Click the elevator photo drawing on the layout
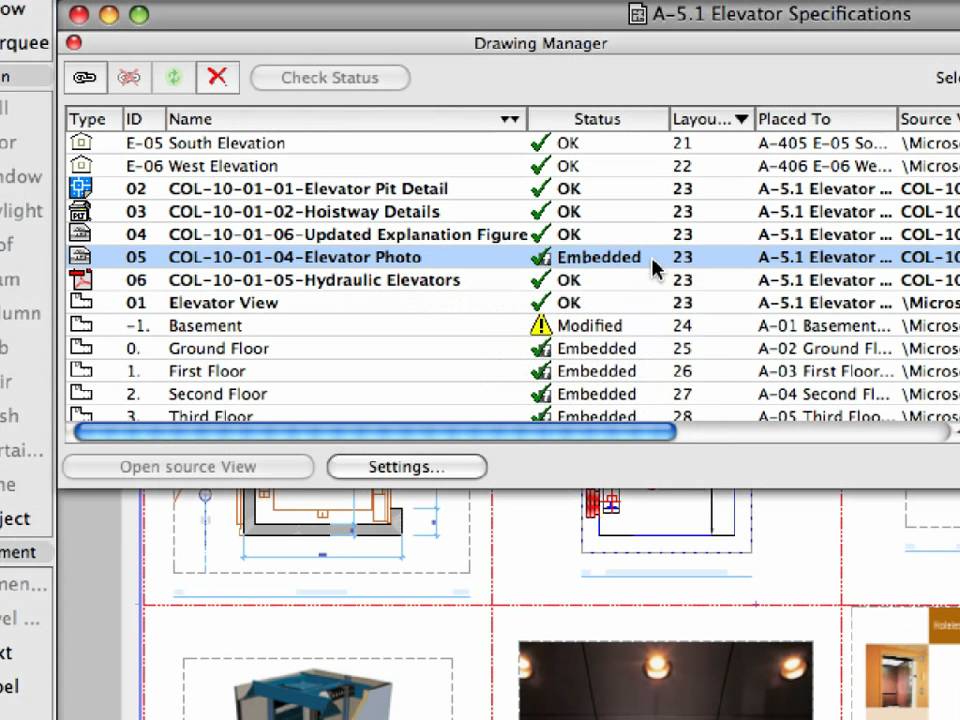The image size is (960, 720). [666, 680]
